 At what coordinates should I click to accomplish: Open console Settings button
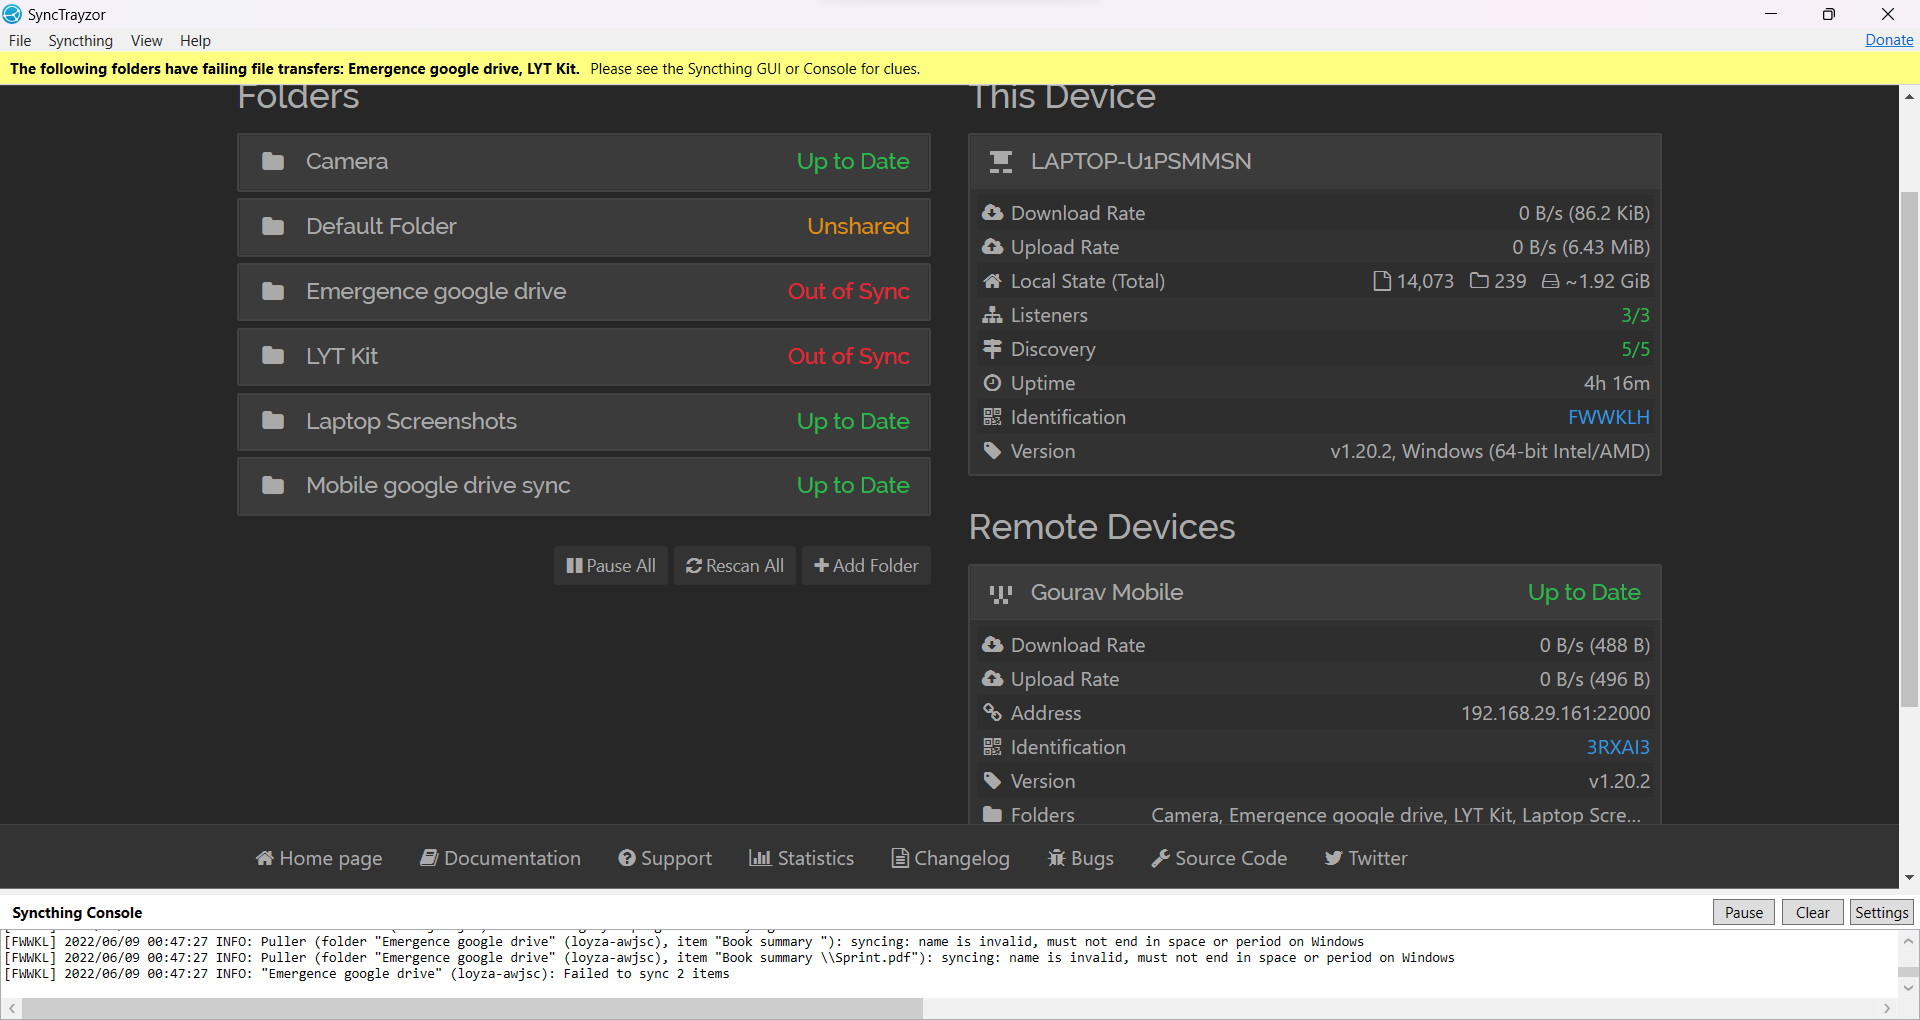pyautogui.click(x=1881, y=912)
